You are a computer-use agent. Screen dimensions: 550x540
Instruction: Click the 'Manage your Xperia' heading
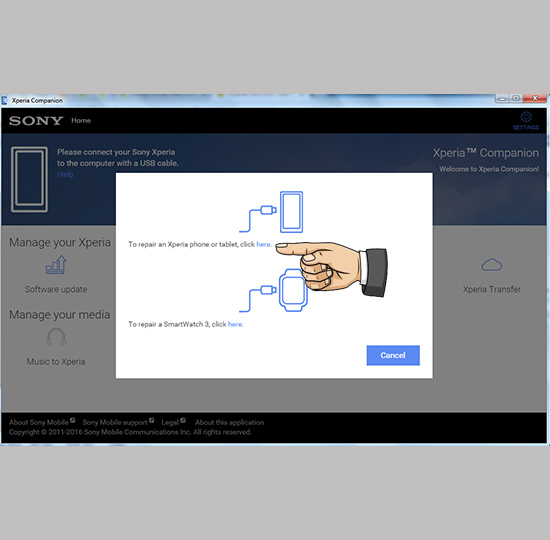point(60,242)
